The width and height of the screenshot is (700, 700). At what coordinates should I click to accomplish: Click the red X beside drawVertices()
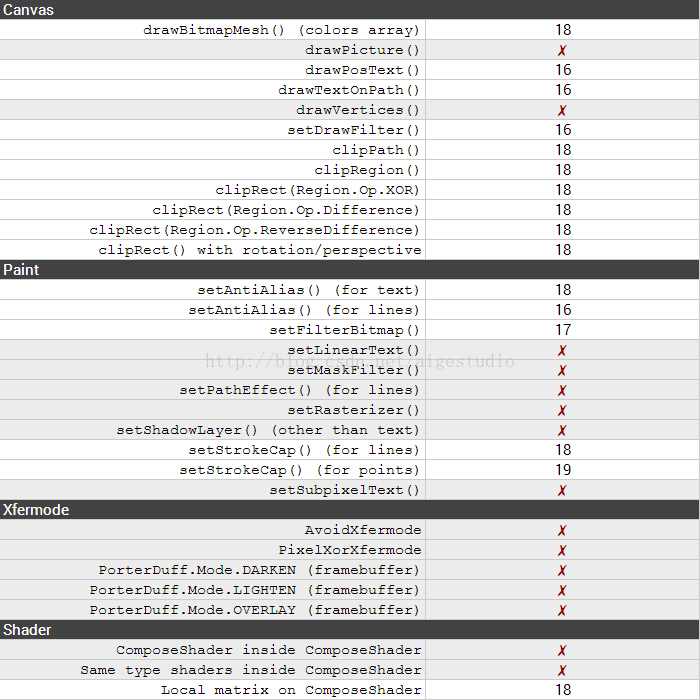coord(562,110)
